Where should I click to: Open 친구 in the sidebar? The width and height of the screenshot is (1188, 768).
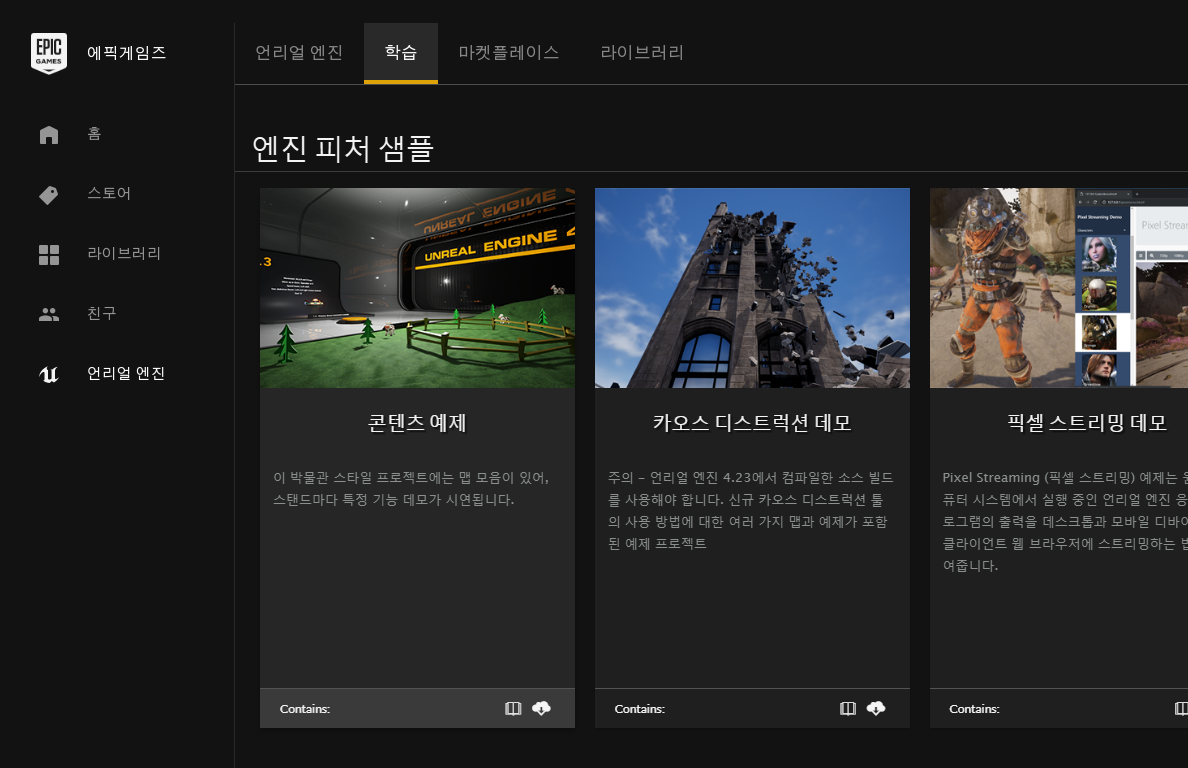coord(102,313)
